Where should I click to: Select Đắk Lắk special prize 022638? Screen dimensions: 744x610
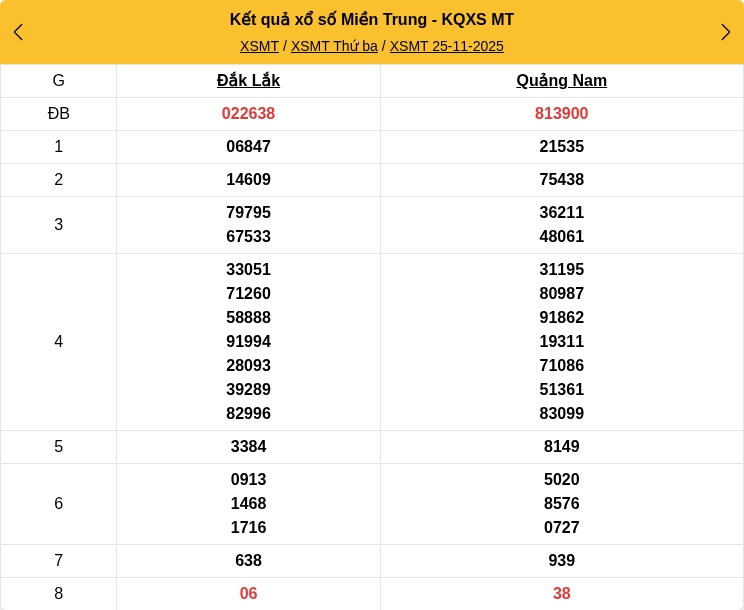[x=248, y=114]
